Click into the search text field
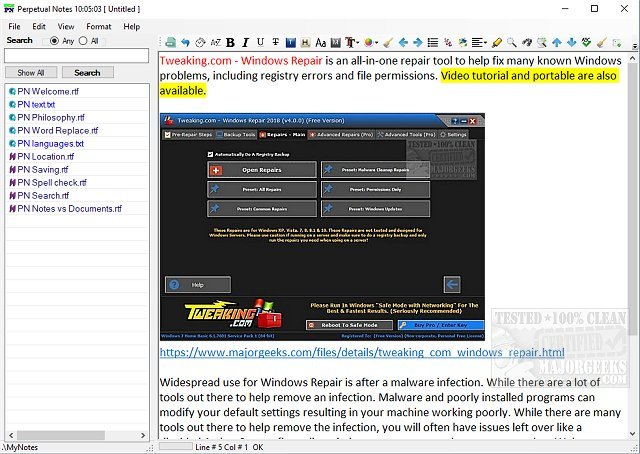The image size is (640, 454). [77, 56]
